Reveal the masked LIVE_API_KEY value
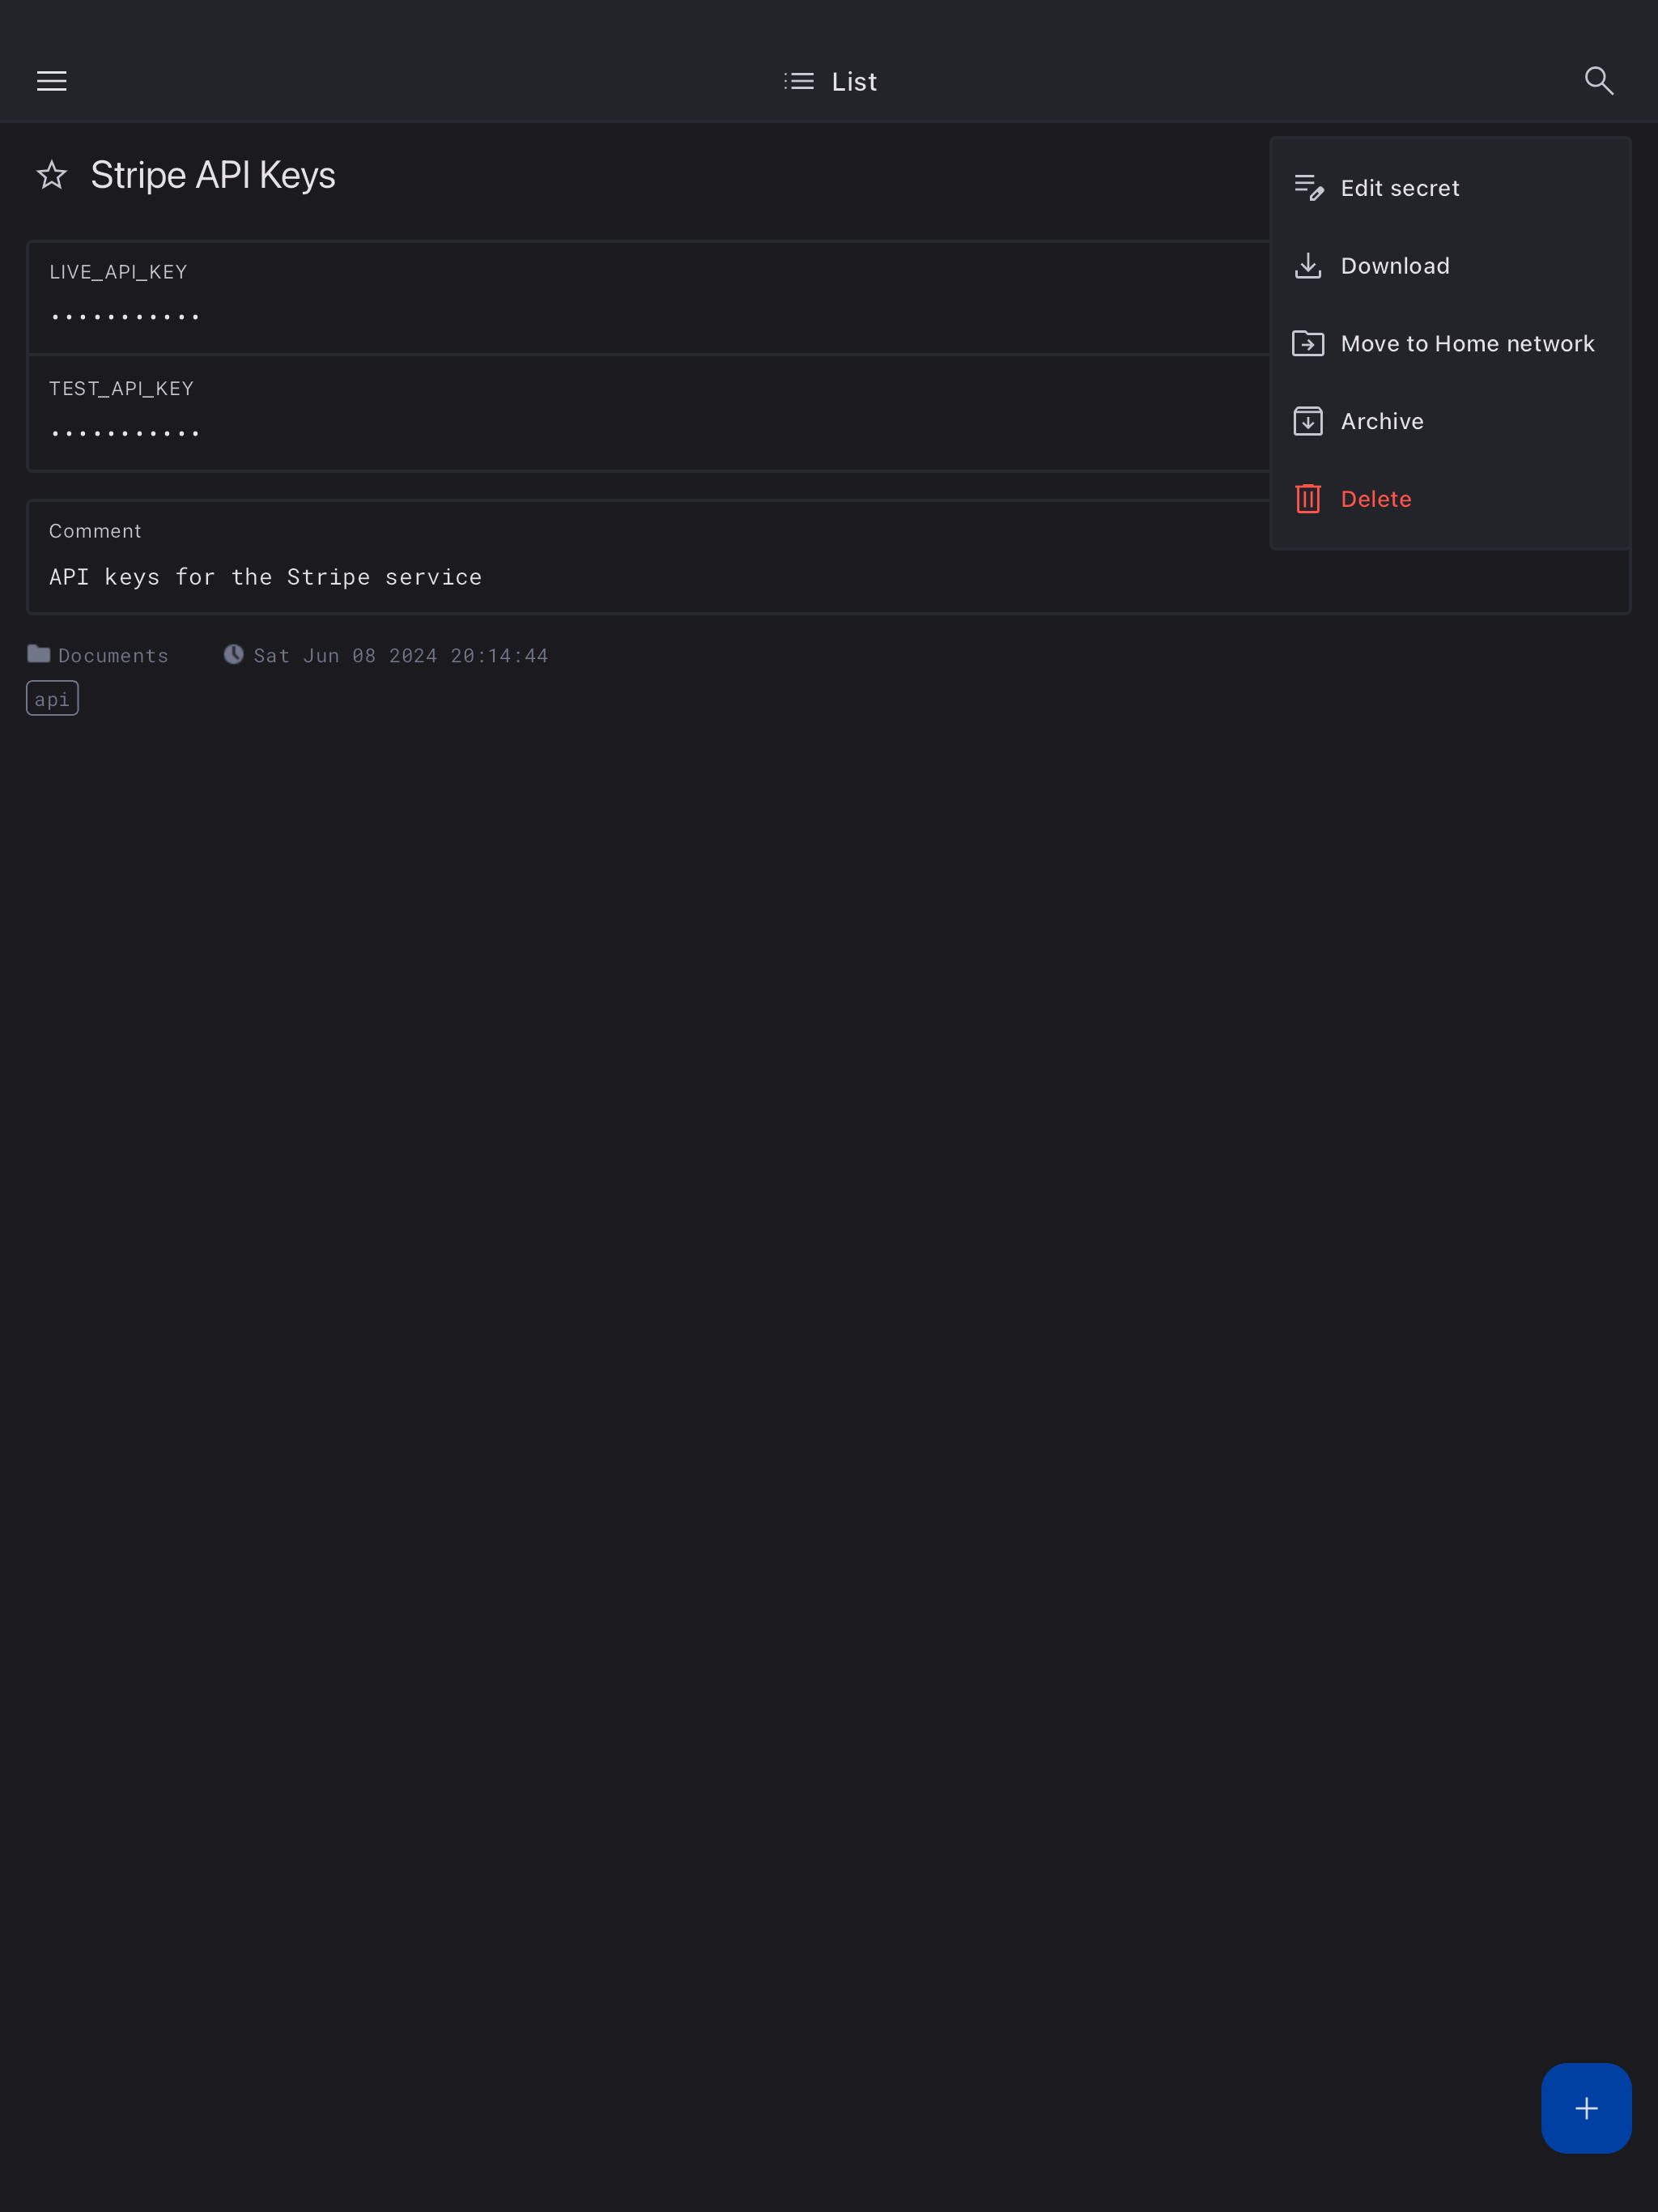The image size is (1658, 2212). tap(126, 317)
